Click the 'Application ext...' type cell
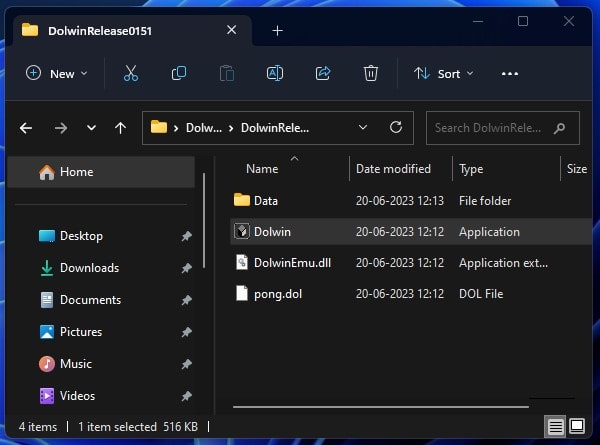600x445 pixels. click(503, 263)
